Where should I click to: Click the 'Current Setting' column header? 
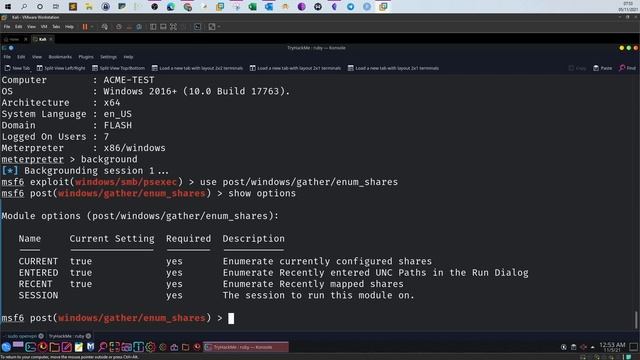click(112, 238)
